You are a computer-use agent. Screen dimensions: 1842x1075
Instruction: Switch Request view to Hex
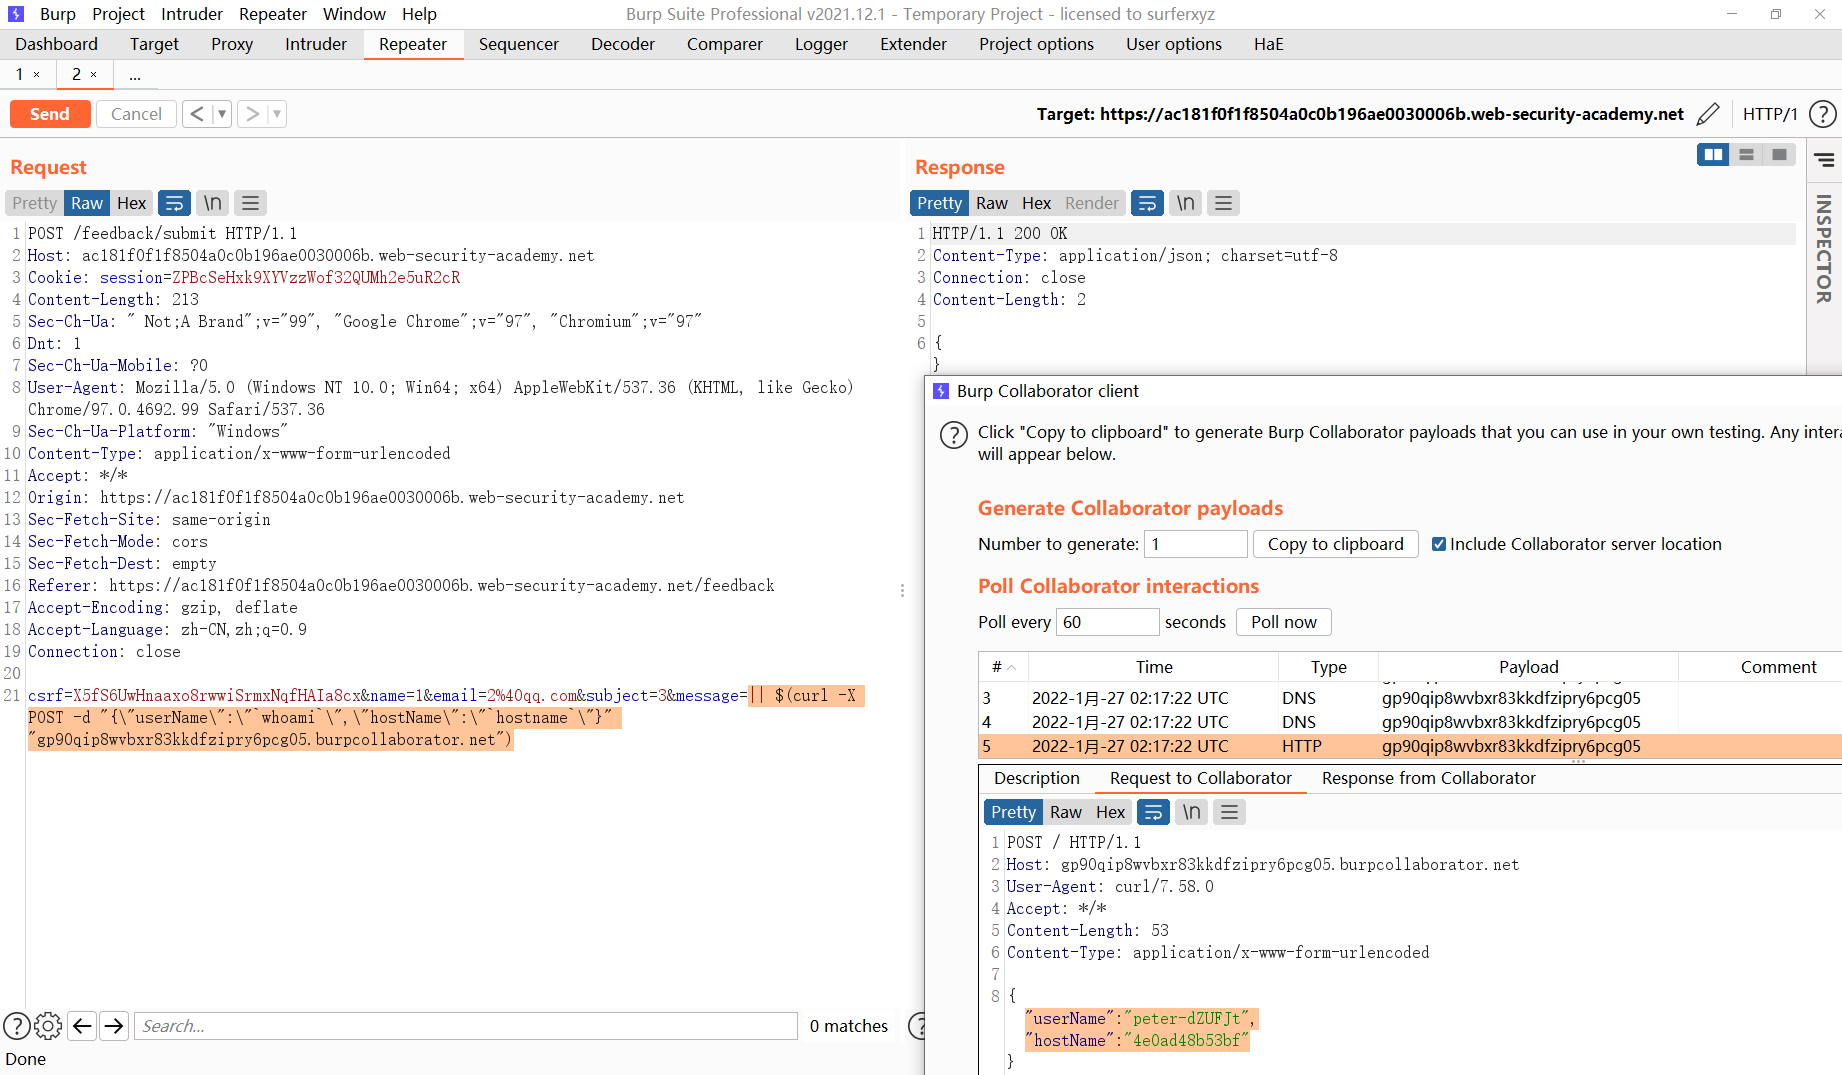click(131, 203)
